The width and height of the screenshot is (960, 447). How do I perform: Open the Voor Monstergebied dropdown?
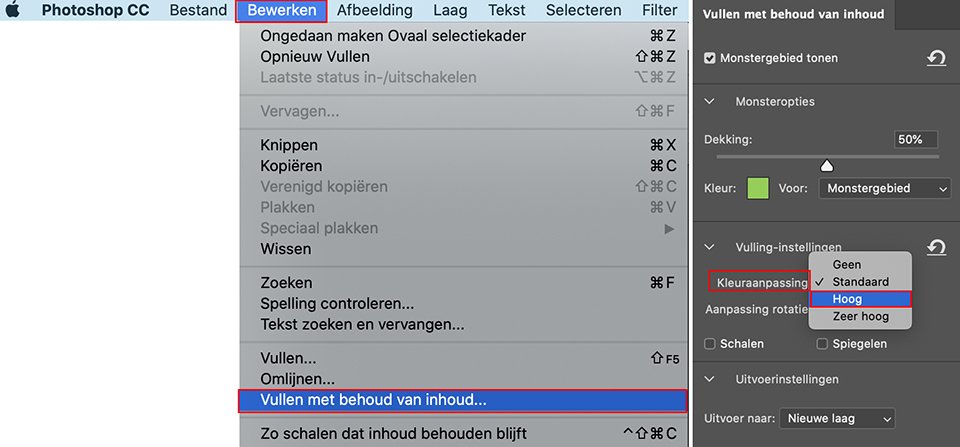coord(885,189)
